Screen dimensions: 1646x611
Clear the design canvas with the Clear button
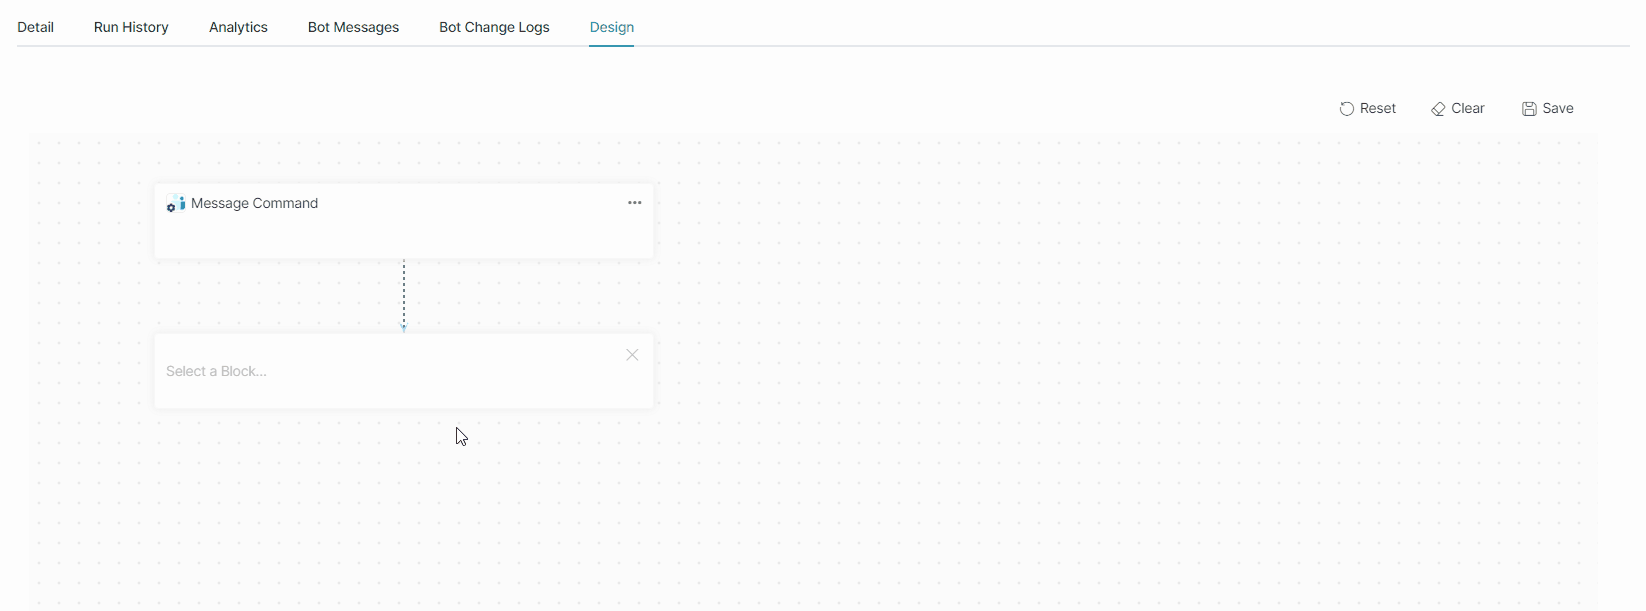click(x=1458, y=108)
